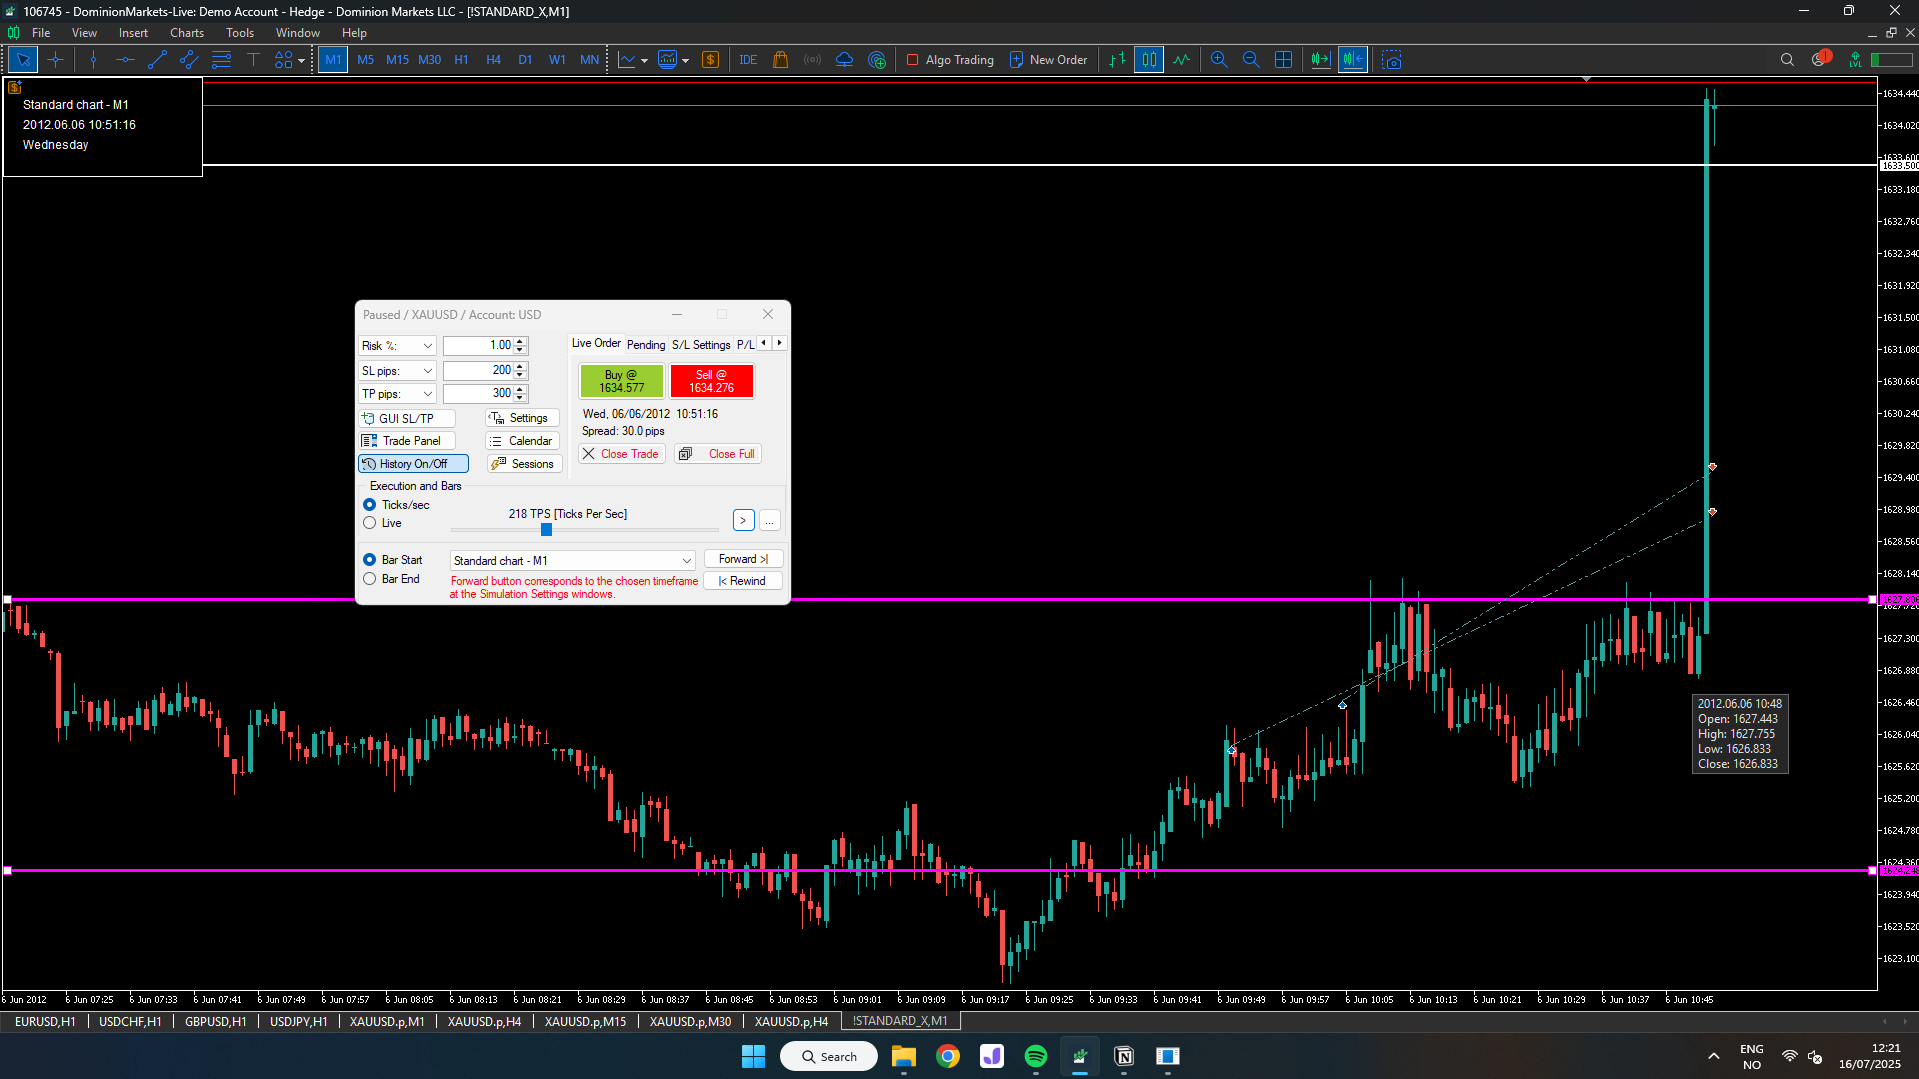1919x1079 pixels.
Task: Open the account notifications icon
Action: pyautogui.click(x=1820, y=59)
